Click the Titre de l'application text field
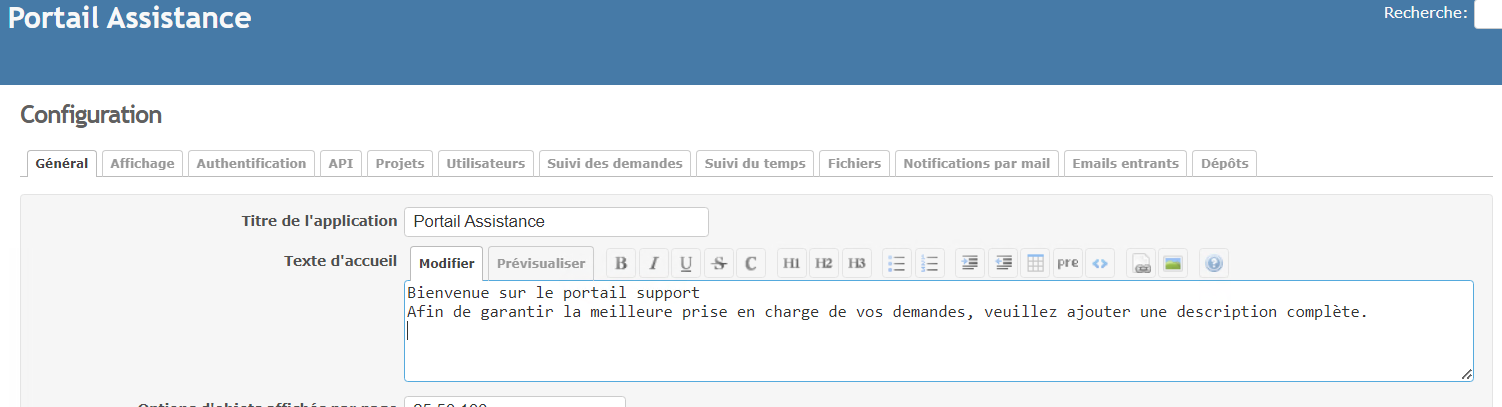The width and height of the screenshot is (1502, 407). (x=556, y=222)
